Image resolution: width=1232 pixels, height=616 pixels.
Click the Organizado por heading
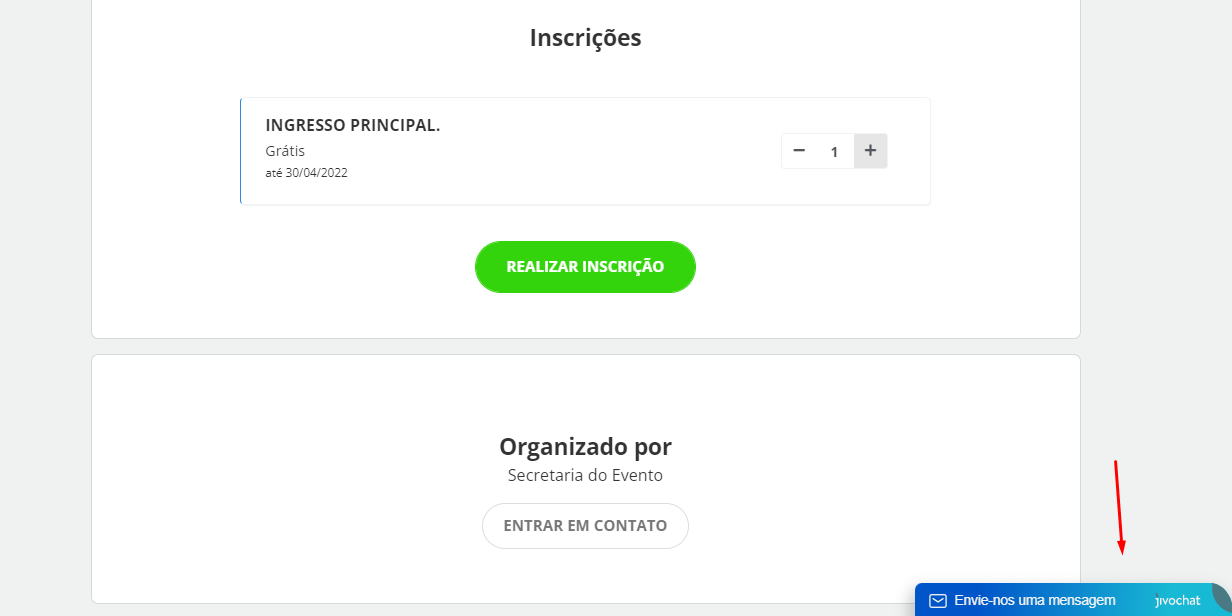585,446
